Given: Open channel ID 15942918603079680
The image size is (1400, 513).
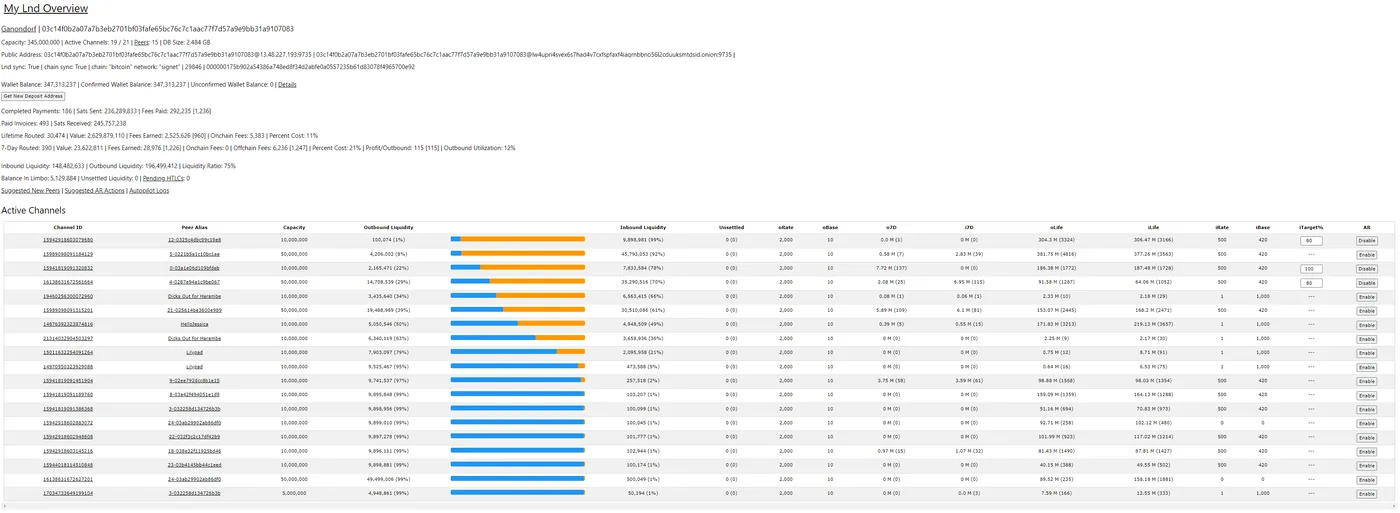Looking at the screenshot, I should click(67, 241).
